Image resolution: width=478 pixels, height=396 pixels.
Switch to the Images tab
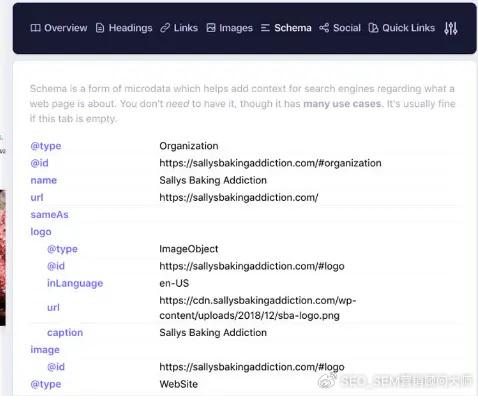pos(229,28)
